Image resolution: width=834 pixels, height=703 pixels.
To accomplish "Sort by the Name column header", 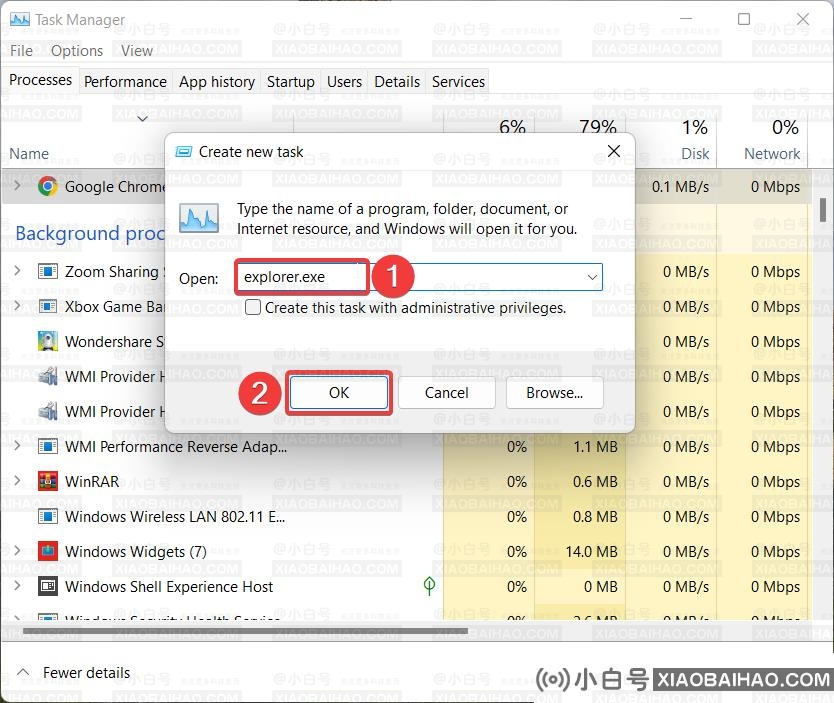I will (x=29, y=154).
